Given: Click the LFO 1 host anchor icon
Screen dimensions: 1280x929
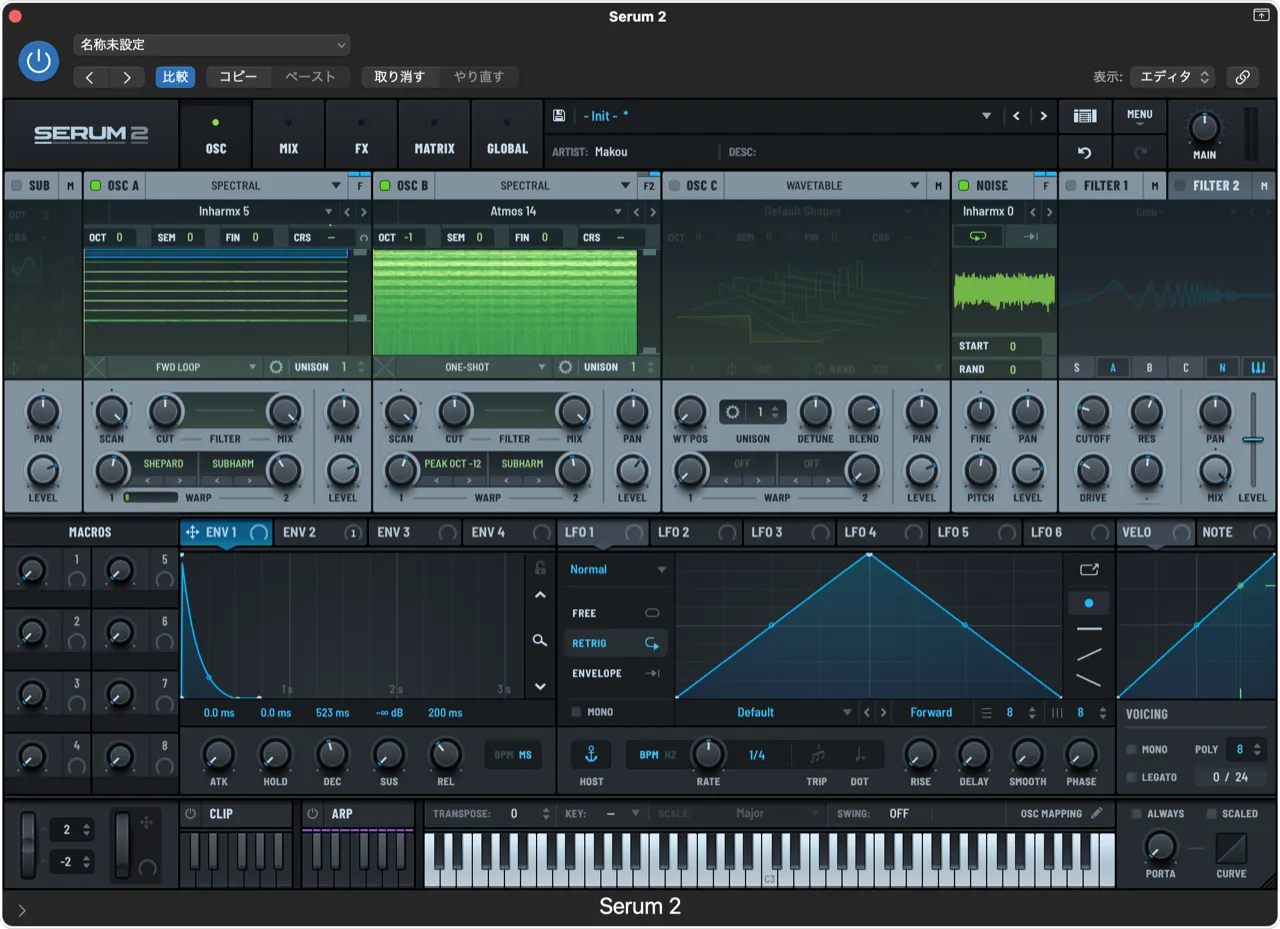Looking at the screenshot, I should (590, 754).
